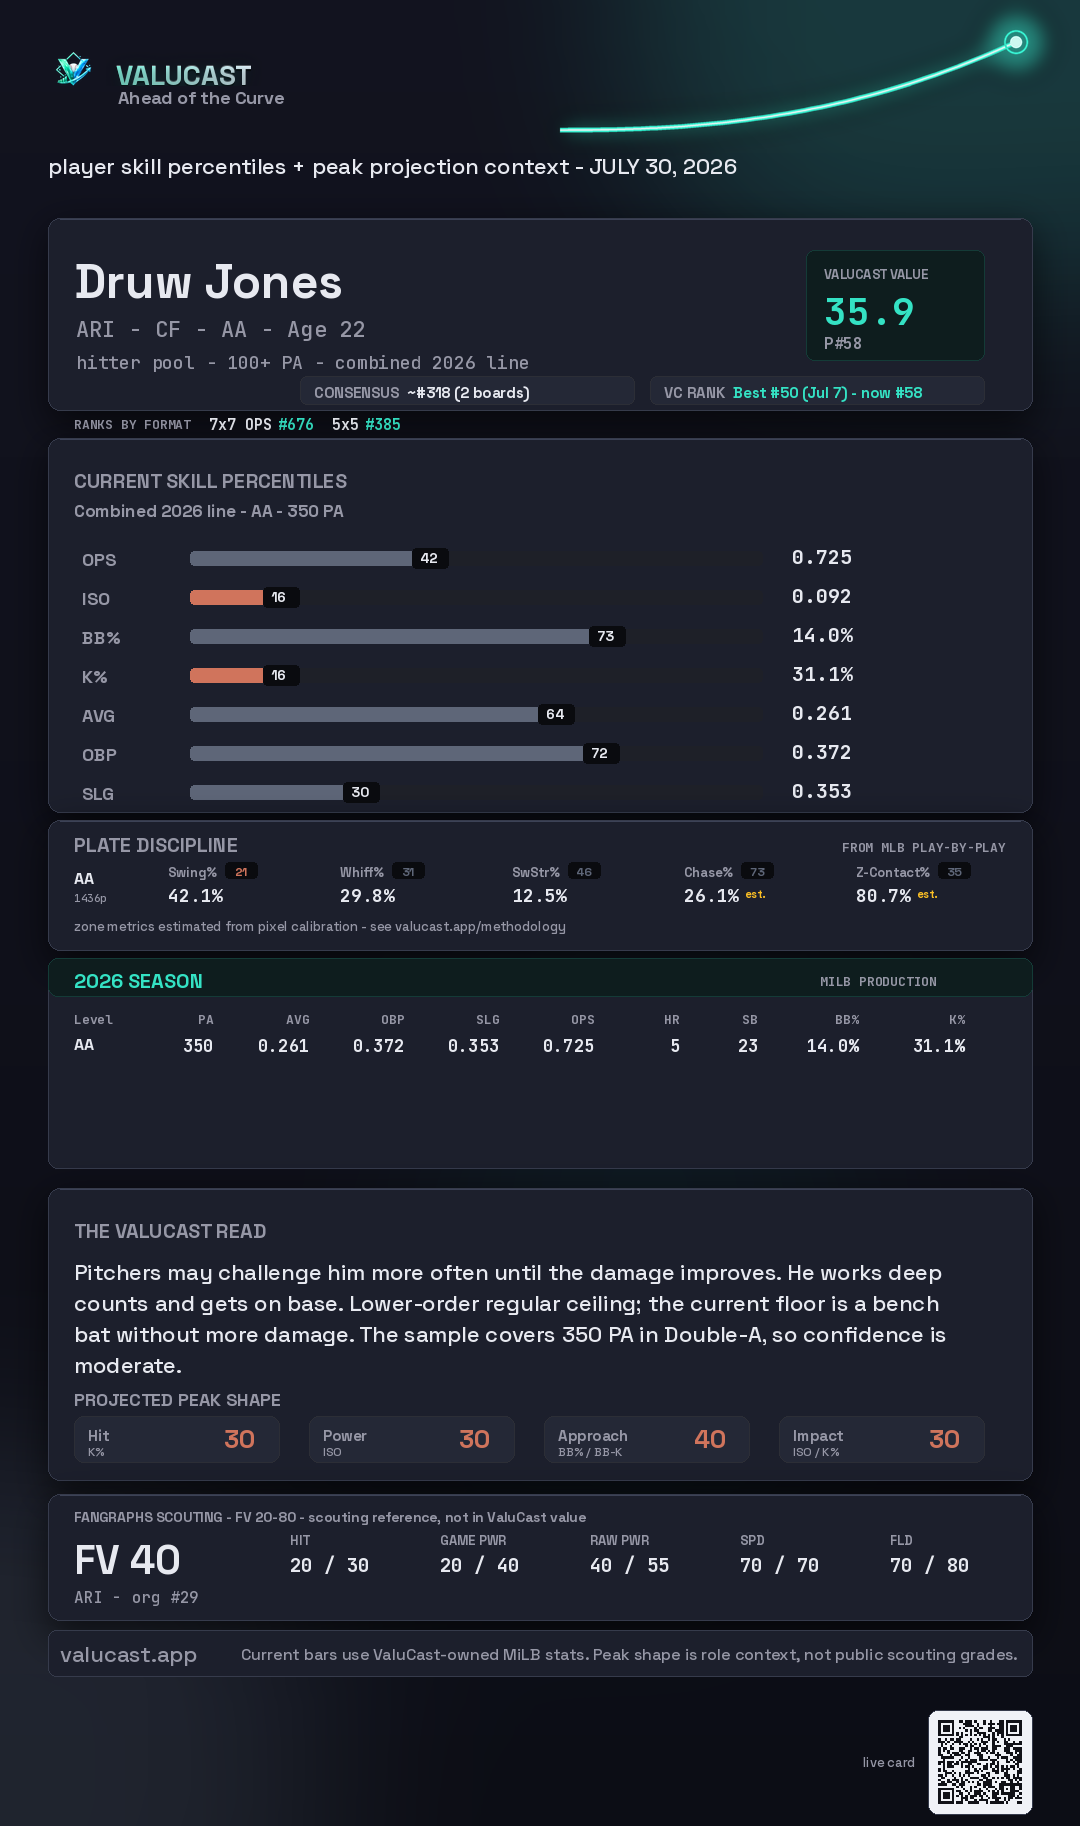This screenshot has width=1080, height=1826.
Task: Open the live card QR code
Action: [x=980, y=1762]
